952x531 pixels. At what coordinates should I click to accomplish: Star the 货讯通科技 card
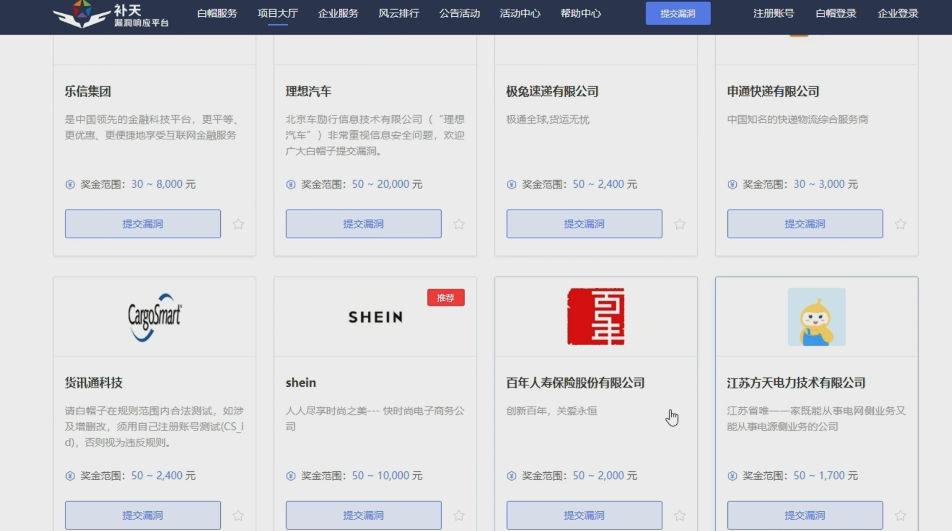pyautogui.click(x=238, y=515)
